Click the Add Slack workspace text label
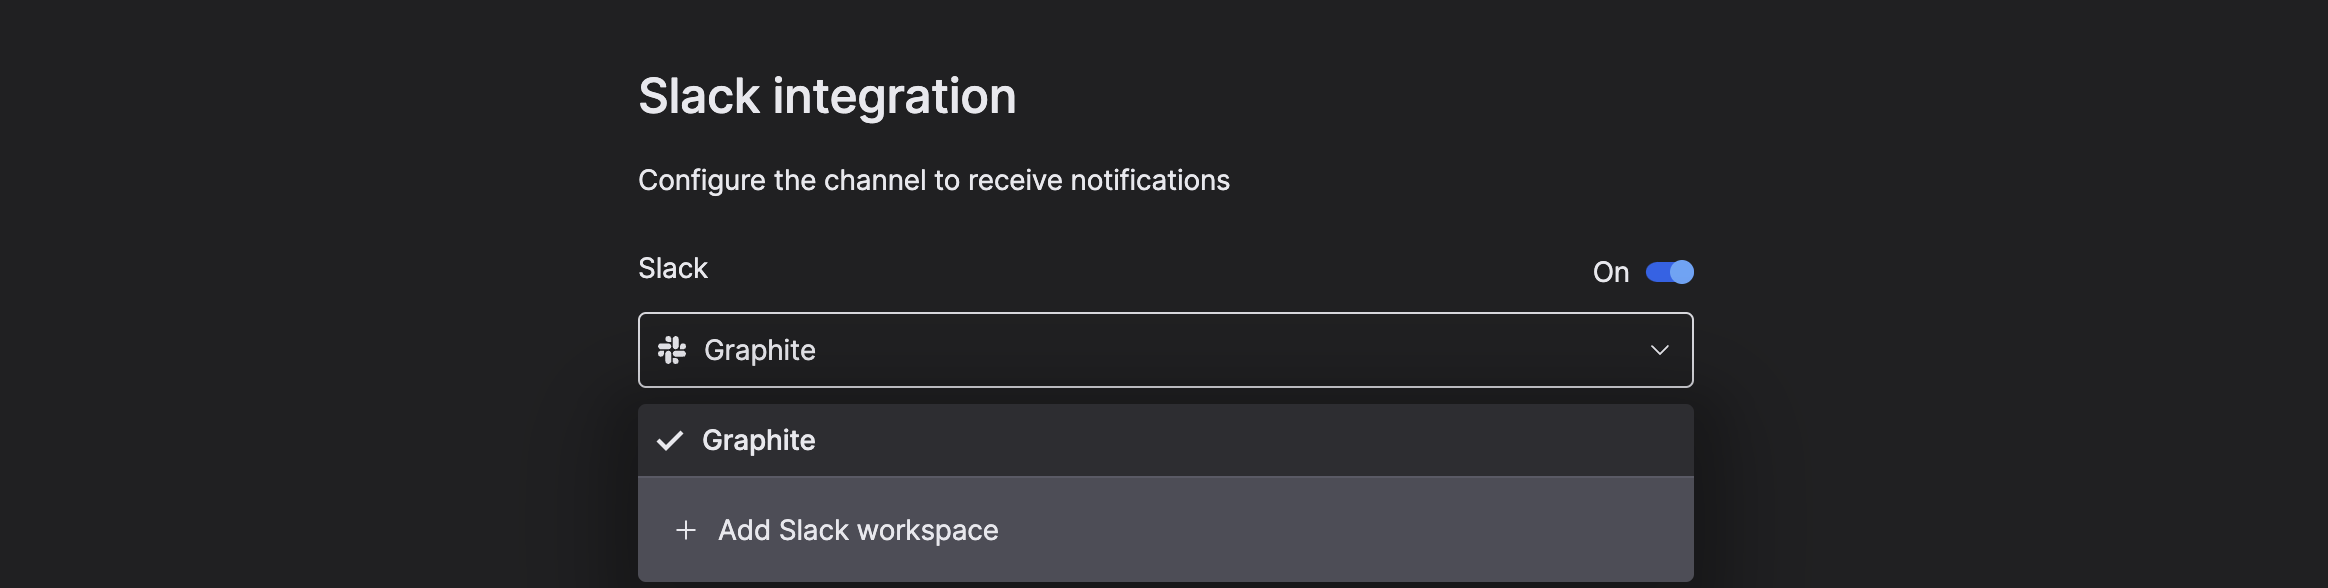2328x588 pixels. pos(858,530)
